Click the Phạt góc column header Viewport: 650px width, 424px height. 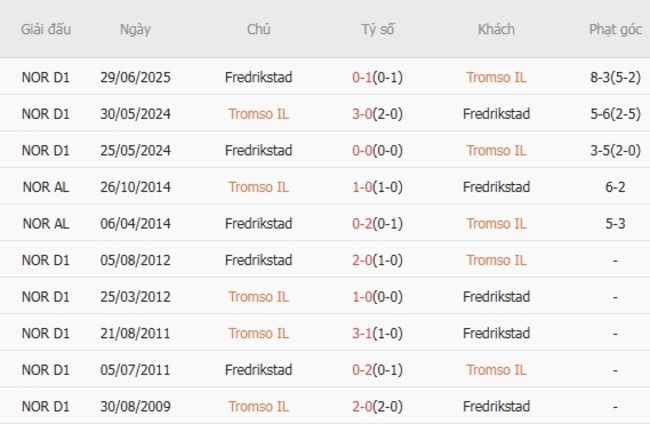click(615, 29)
